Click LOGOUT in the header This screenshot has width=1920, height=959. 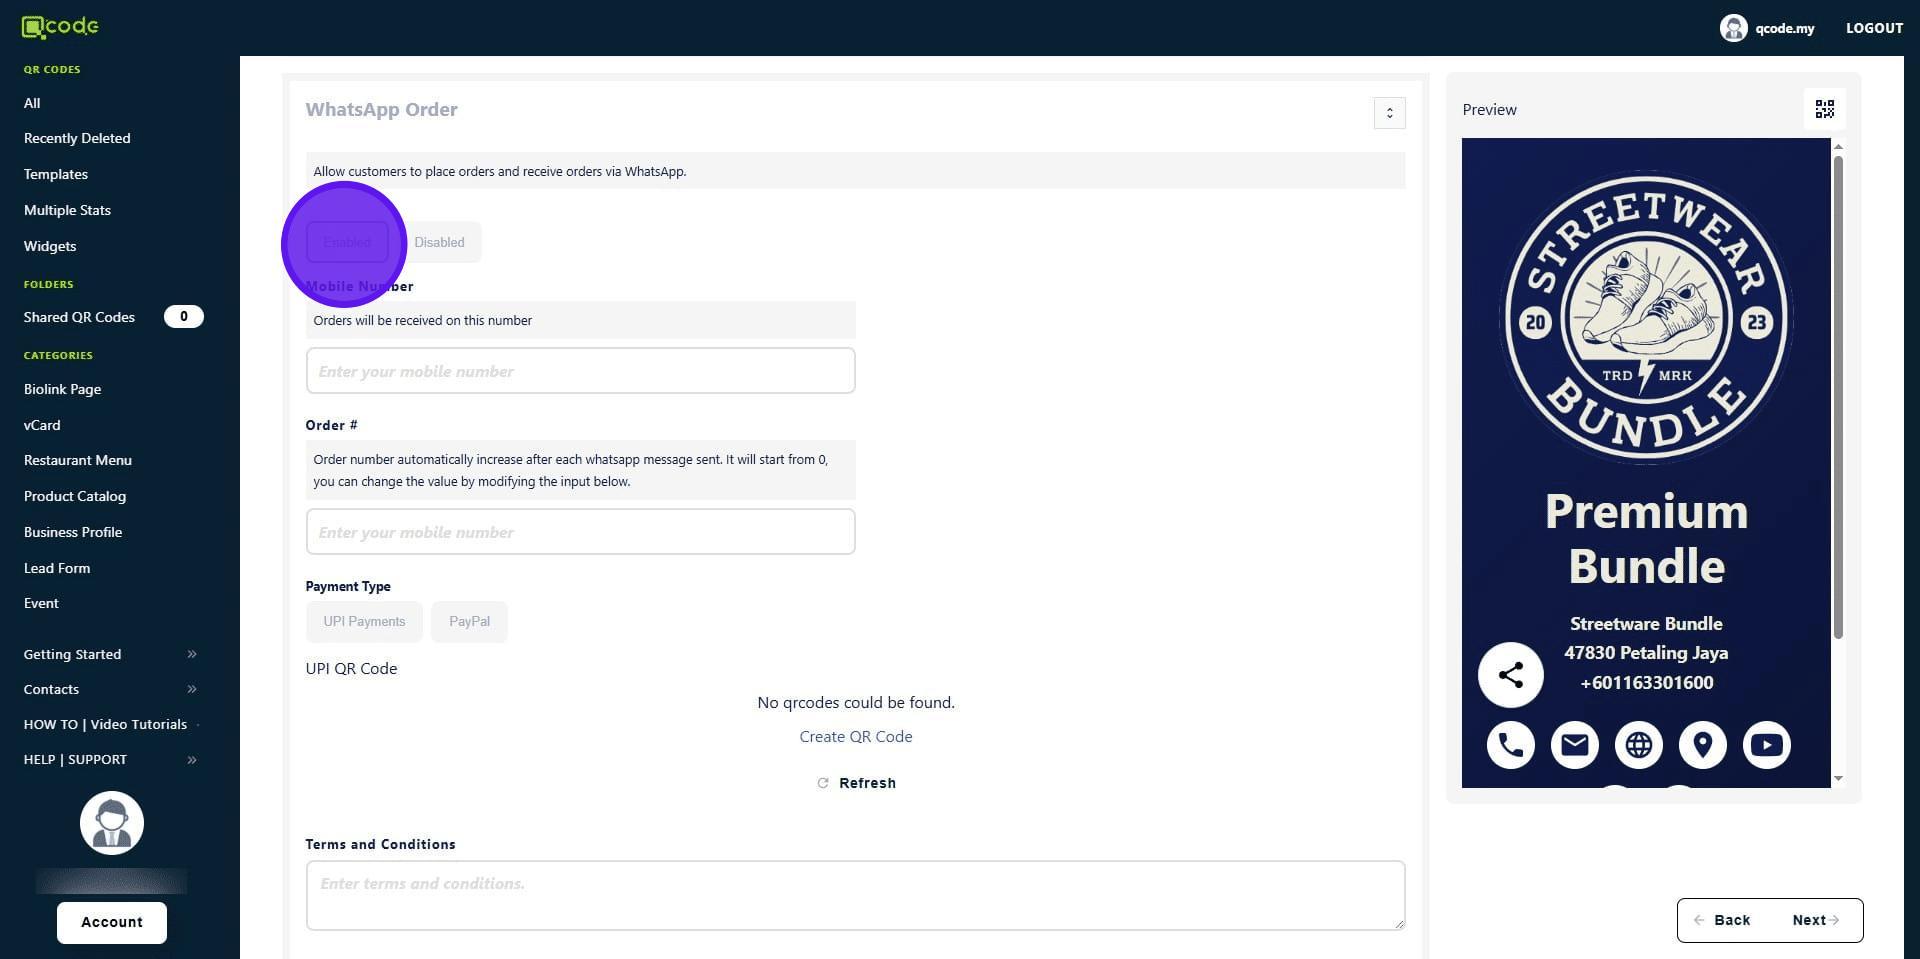pyautogui.click(x=1874, y=28)
